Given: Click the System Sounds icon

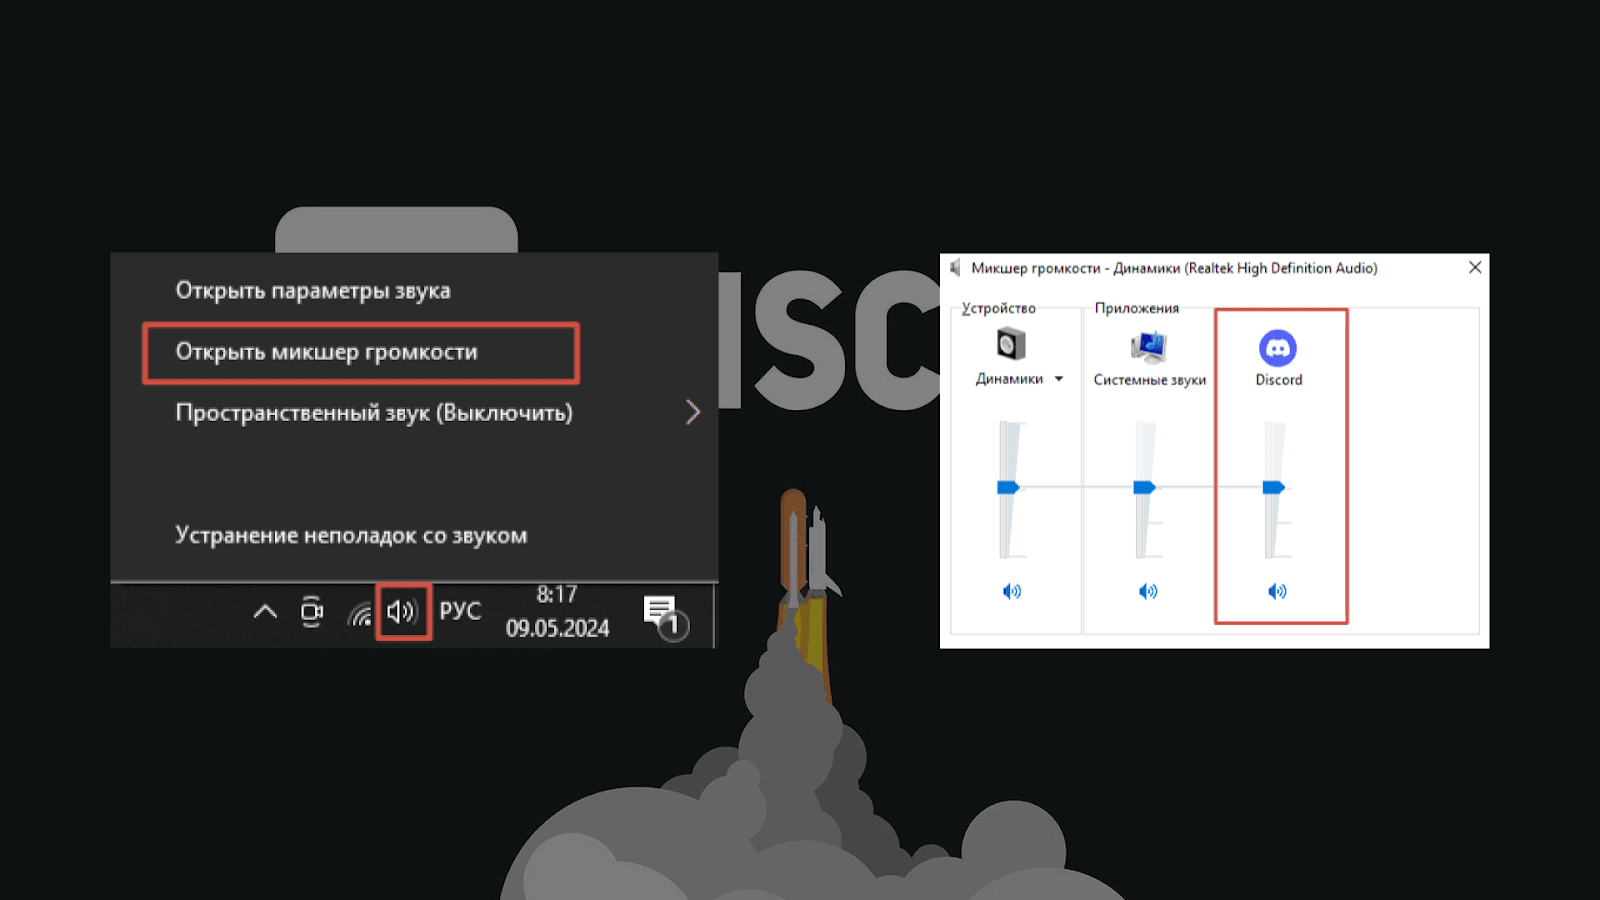Looking at the screenshot, I should 1148,347.
